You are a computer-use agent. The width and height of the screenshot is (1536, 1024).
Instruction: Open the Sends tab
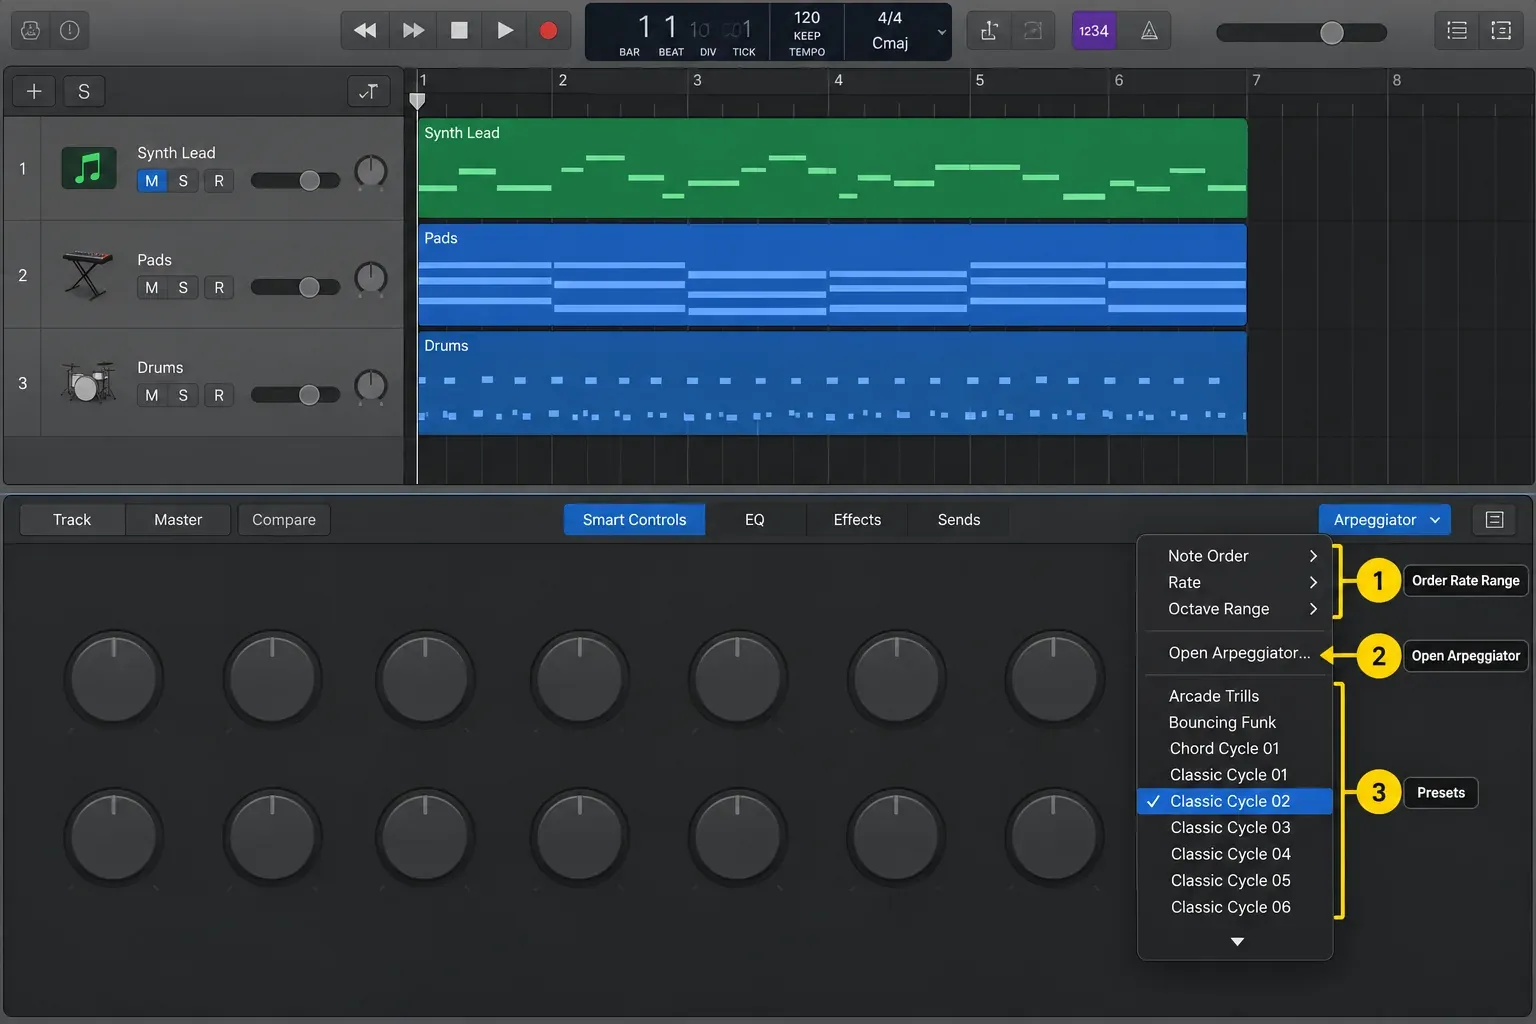(959, 520)
